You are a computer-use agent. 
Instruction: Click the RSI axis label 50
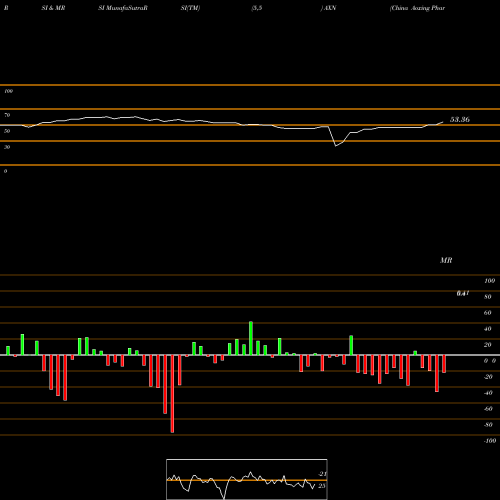click(7, 131)
